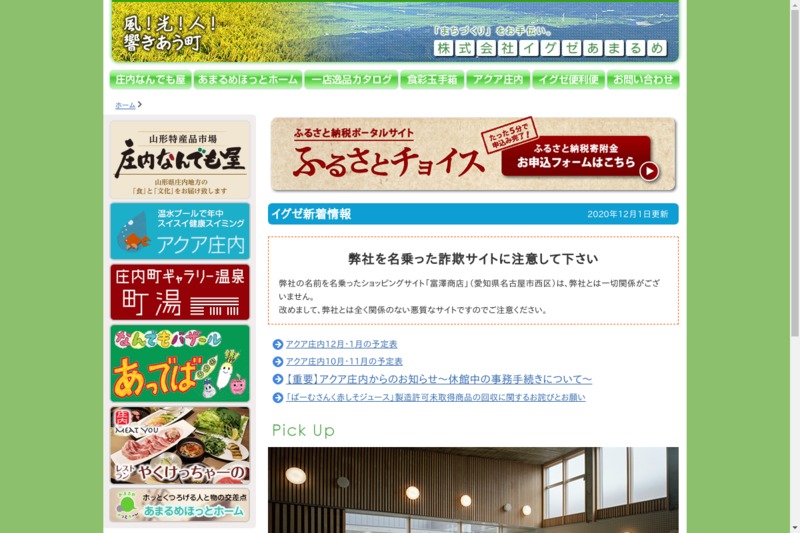Open the 庄内なんでも屋 sidebar banner

pos(180,160)
